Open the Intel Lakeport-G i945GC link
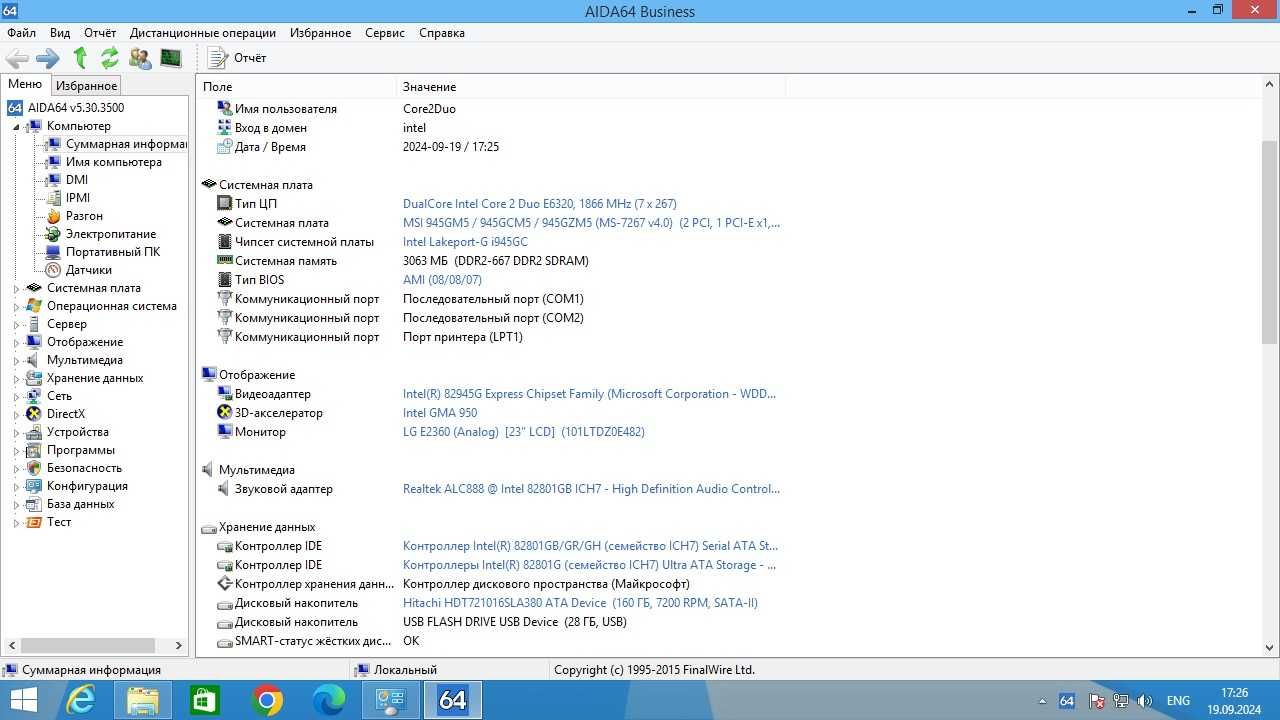This screenshot has height=720, width=1280. point(465,242)
